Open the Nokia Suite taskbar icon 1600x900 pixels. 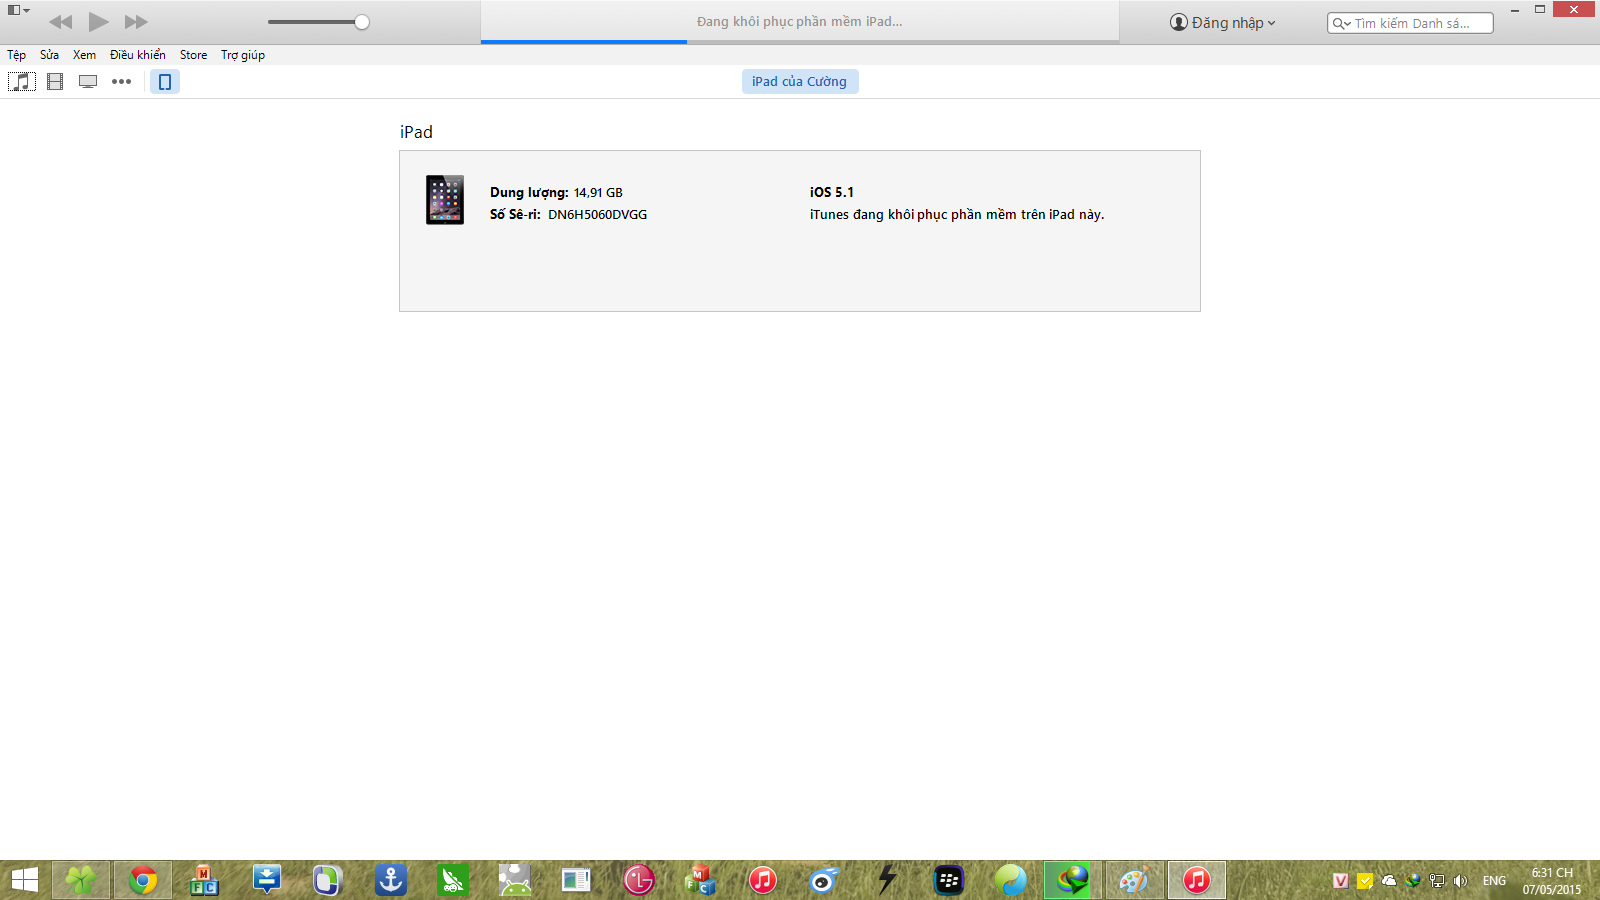coord(327,880)
